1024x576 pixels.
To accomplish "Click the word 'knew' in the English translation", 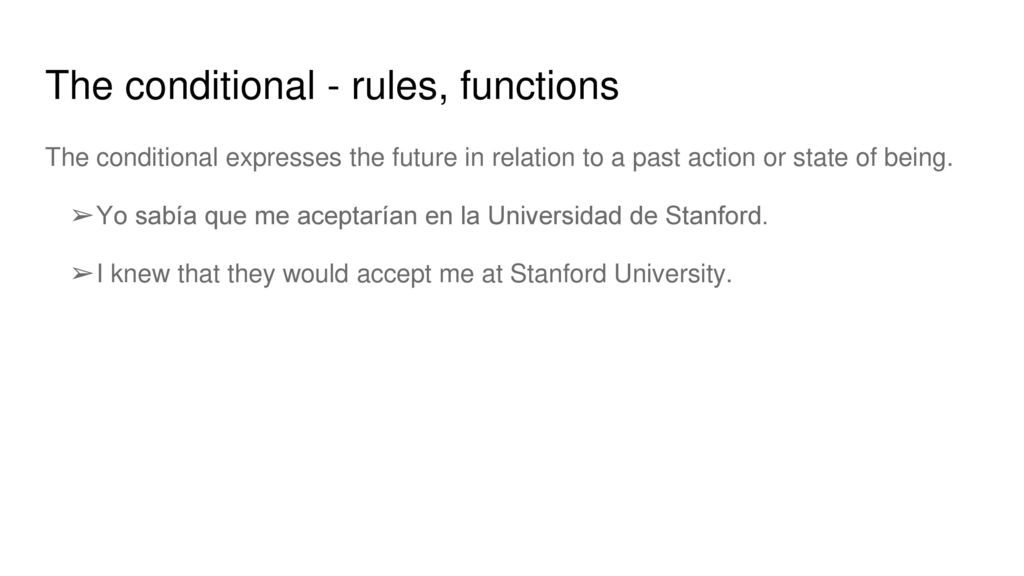I will [140, 274].
